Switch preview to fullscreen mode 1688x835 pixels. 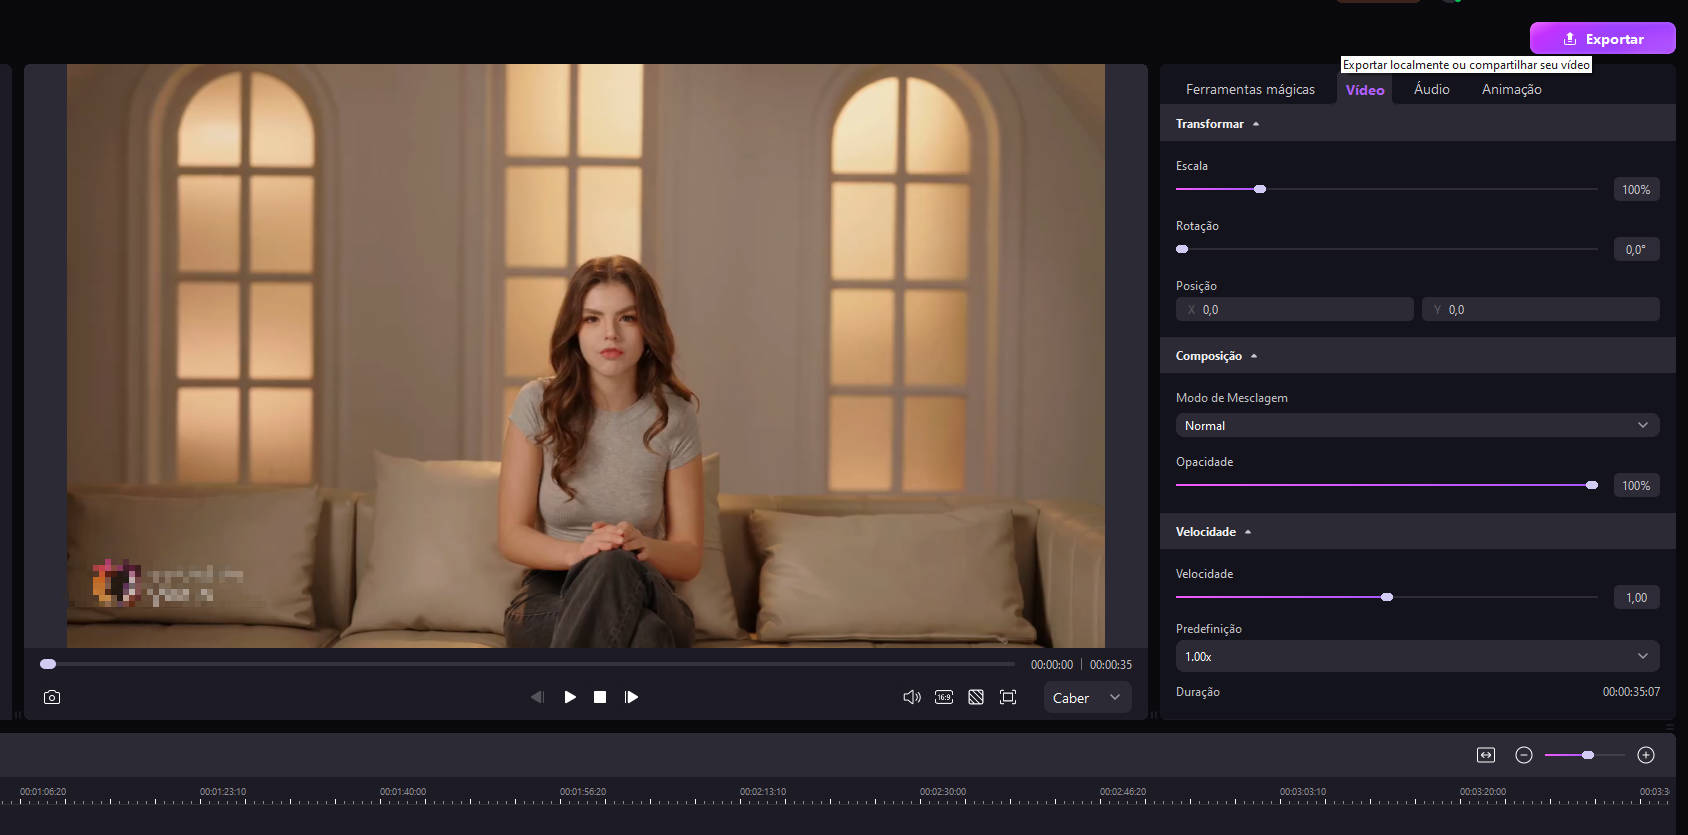[1008, 697]
